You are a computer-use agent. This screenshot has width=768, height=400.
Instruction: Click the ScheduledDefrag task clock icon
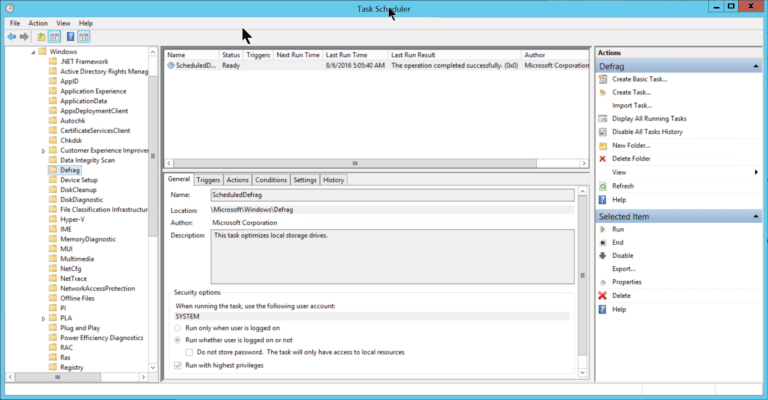[x=170, y=65]
